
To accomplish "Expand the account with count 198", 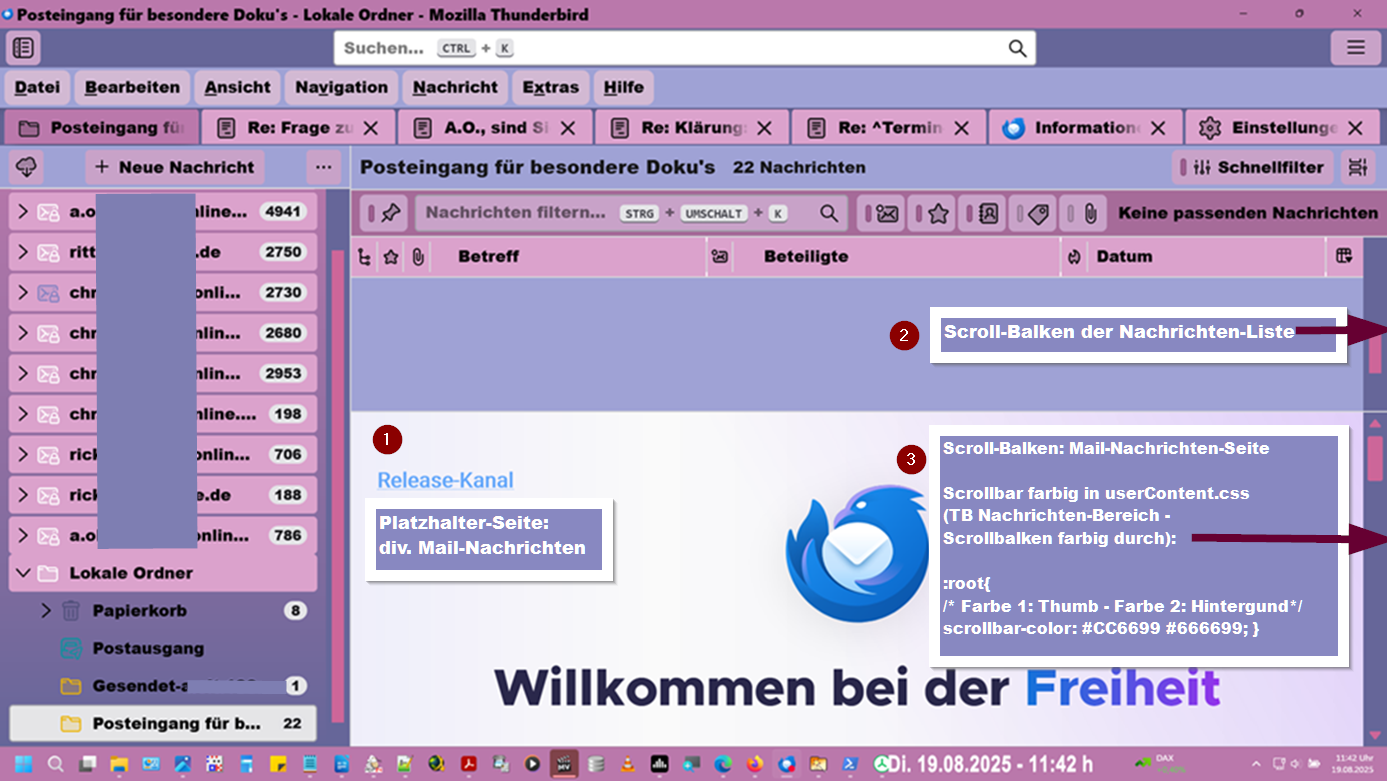I will [22, 414].
